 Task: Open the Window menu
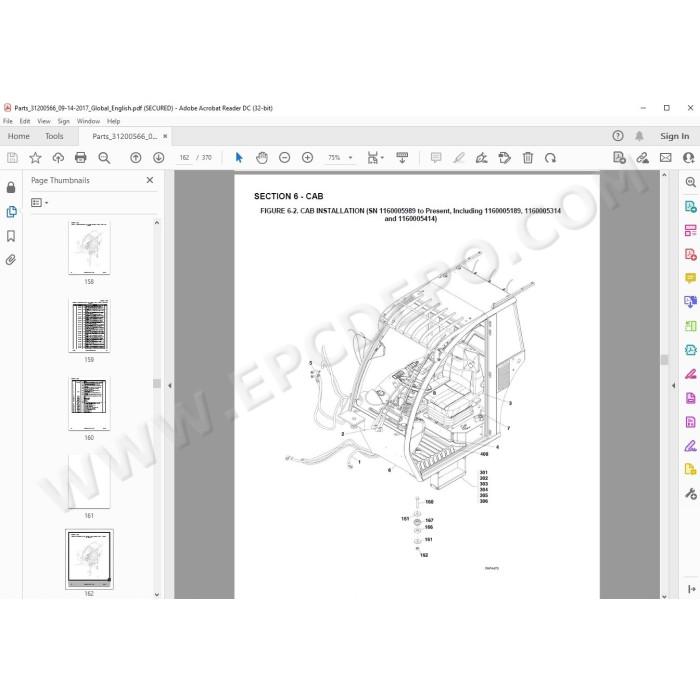coord(88,121)
